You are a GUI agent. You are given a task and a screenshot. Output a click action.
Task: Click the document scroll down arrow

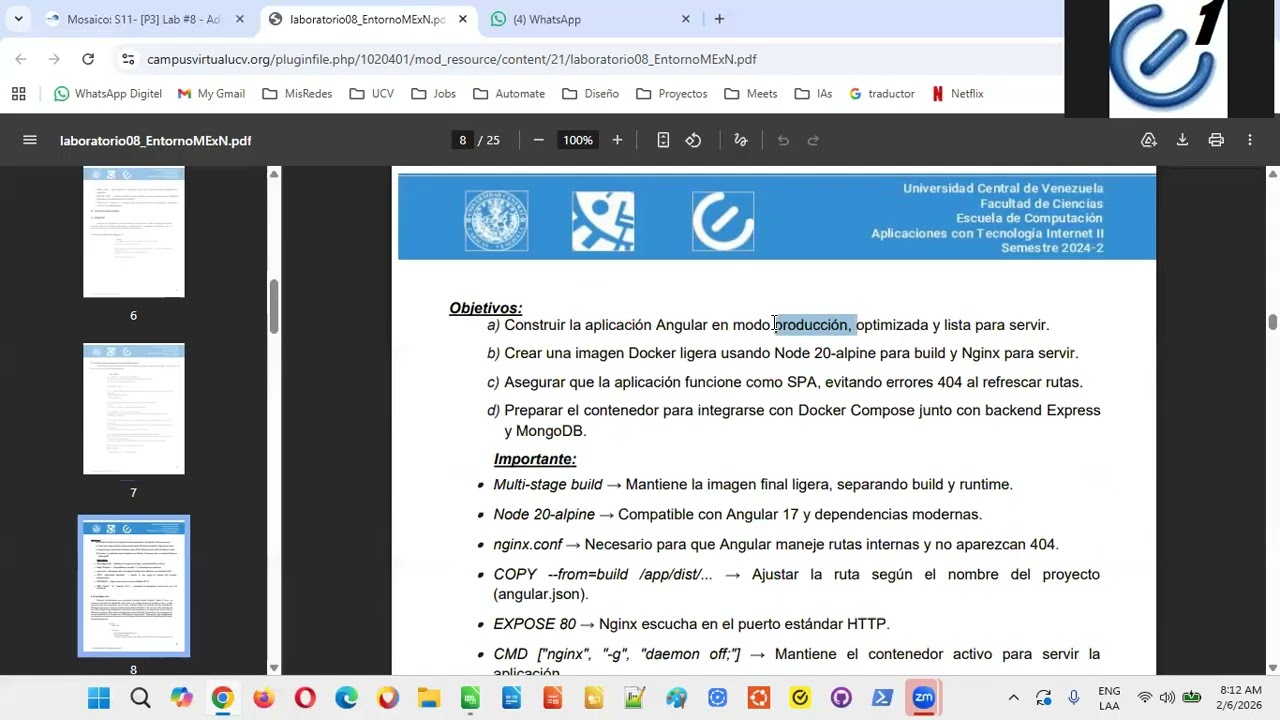1272,668
